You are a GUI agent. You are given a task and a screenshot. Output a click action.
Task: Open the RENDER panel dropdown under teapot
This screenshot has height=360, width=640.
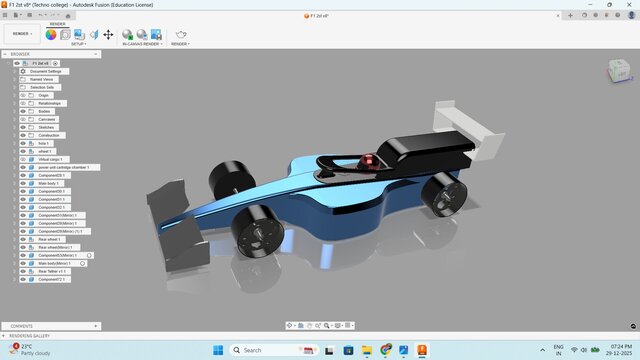click(x=180, y=44)
